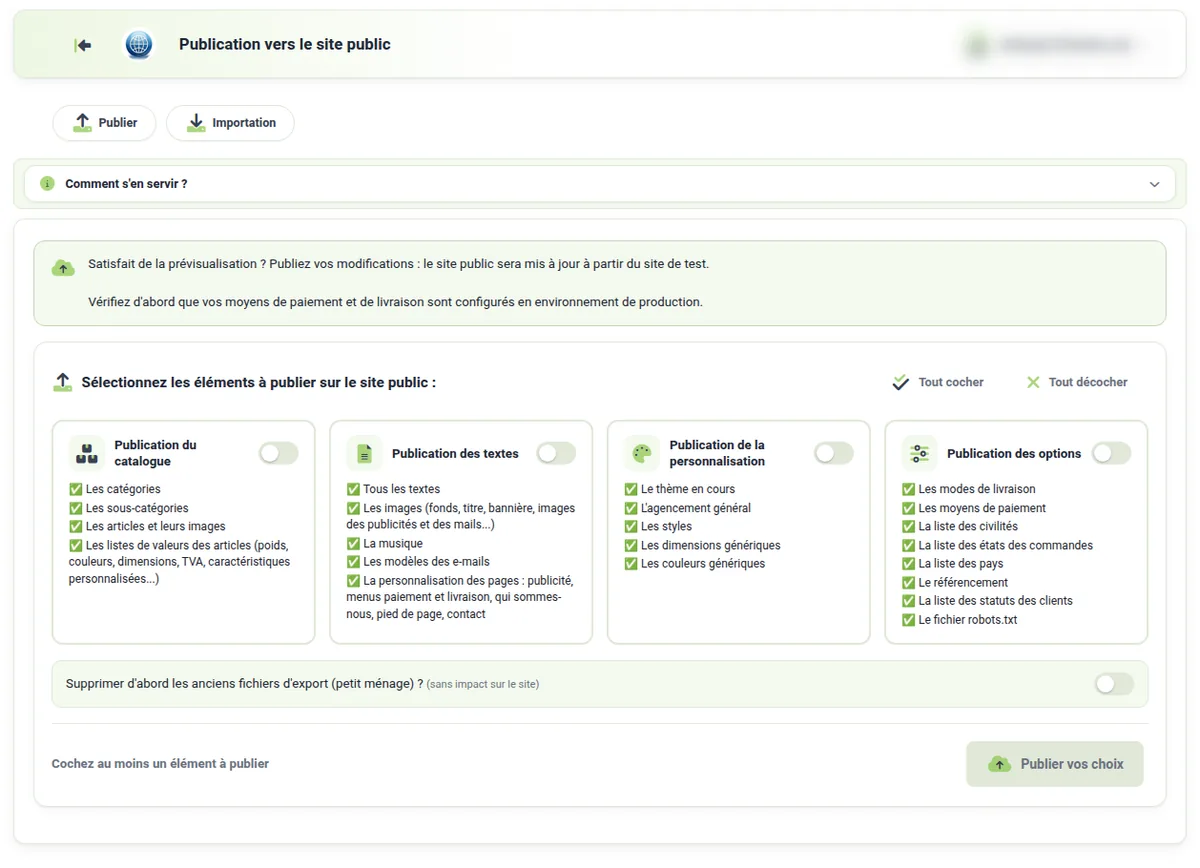Click La liste des civilités item
The width and height of the screenshot is (1200, 868).
click(x=960, y=526)
